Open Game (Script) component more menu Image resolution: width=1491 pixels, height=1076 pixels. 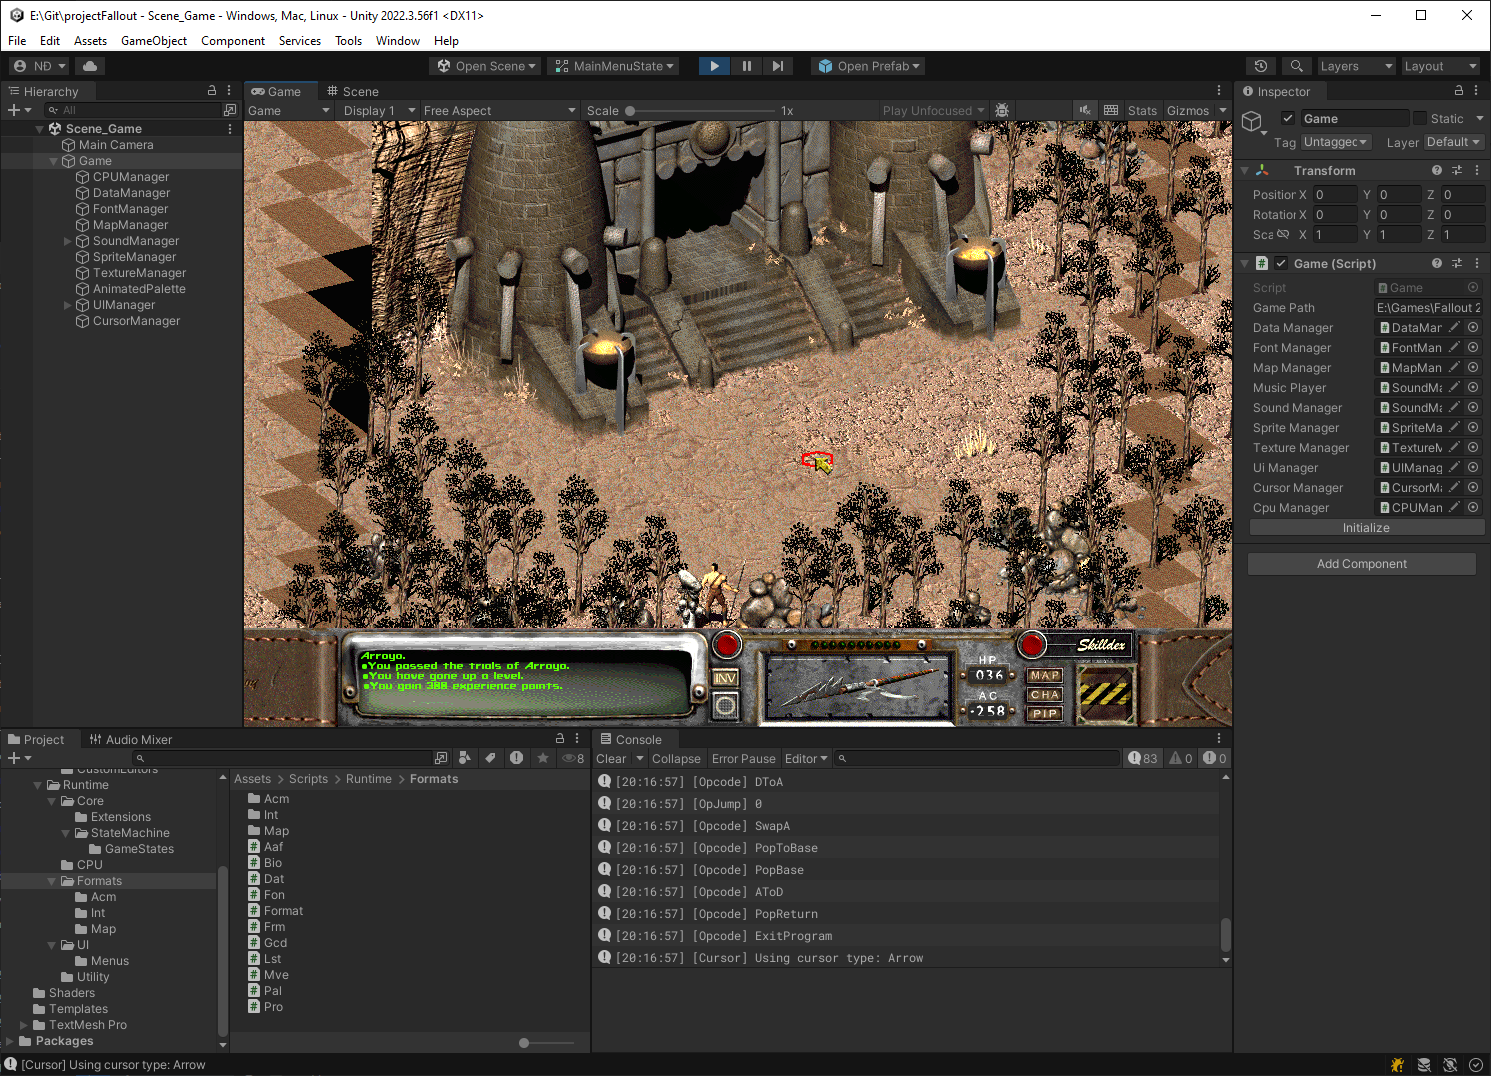pyautogui.click(x=1477, y=263)
